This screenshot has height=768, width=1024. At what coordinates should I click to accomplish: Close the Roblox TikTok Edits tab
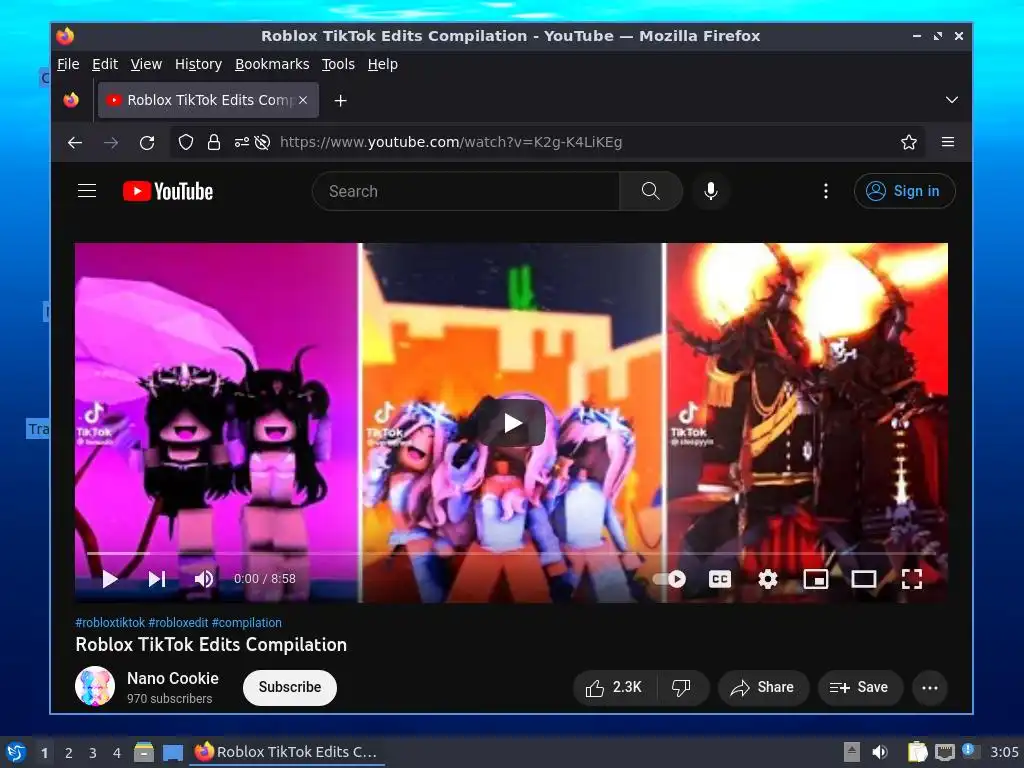click(303, 100)
